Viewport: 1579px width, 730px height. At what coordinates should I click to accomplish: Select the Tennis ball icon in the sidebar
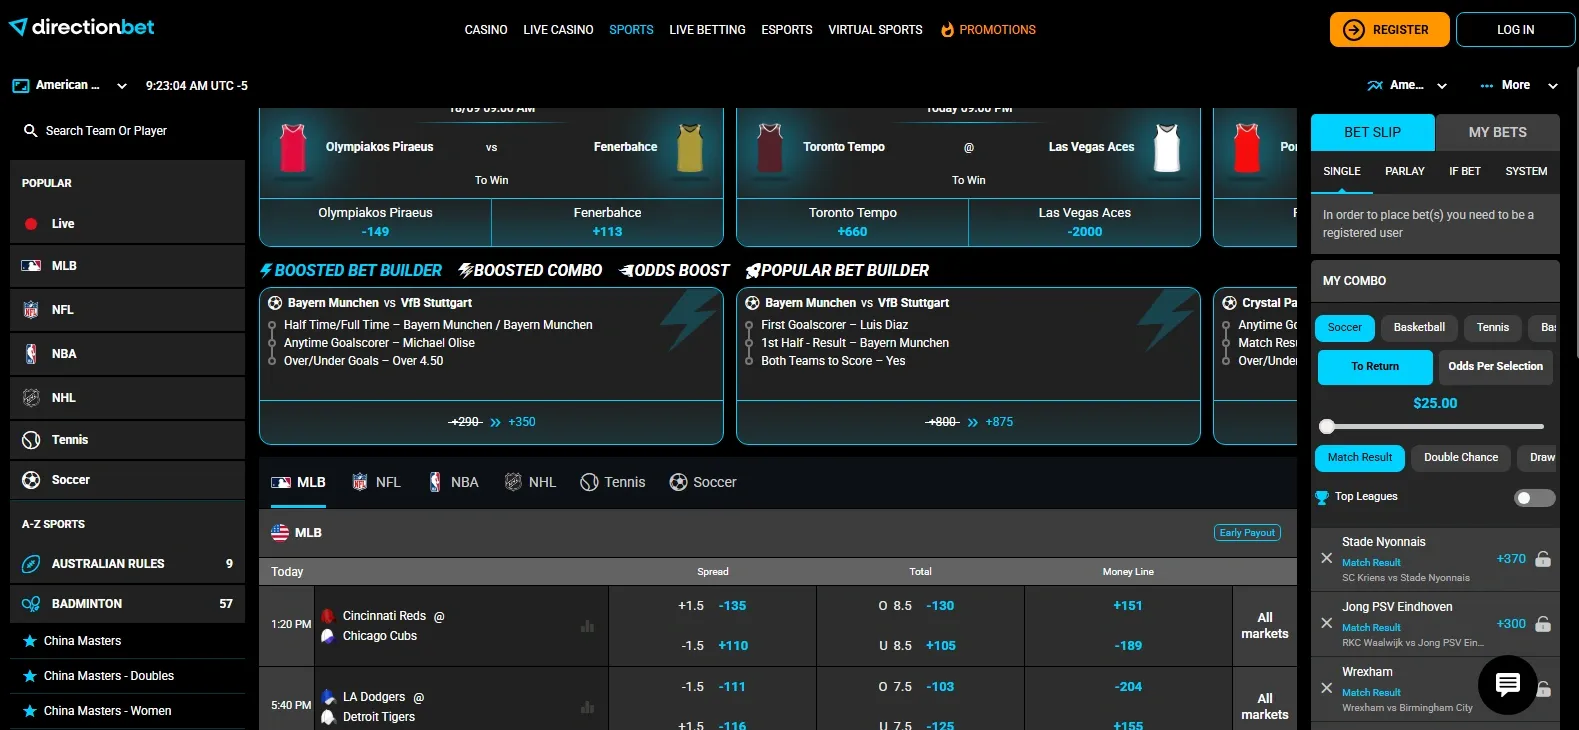point(31,440)
